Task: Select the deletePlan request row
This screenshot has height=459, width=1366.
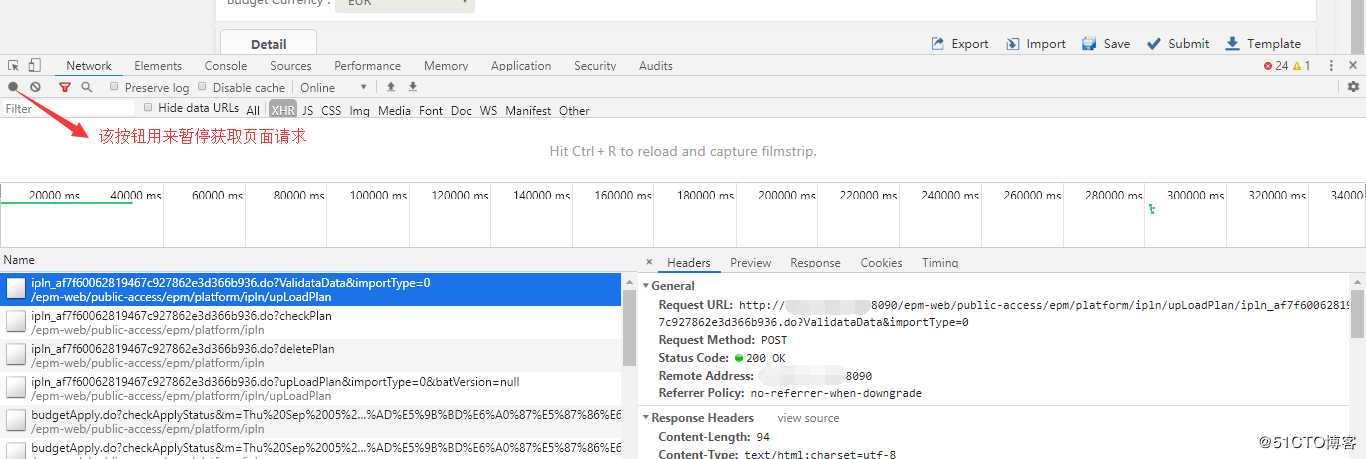Action: (311, 355)
